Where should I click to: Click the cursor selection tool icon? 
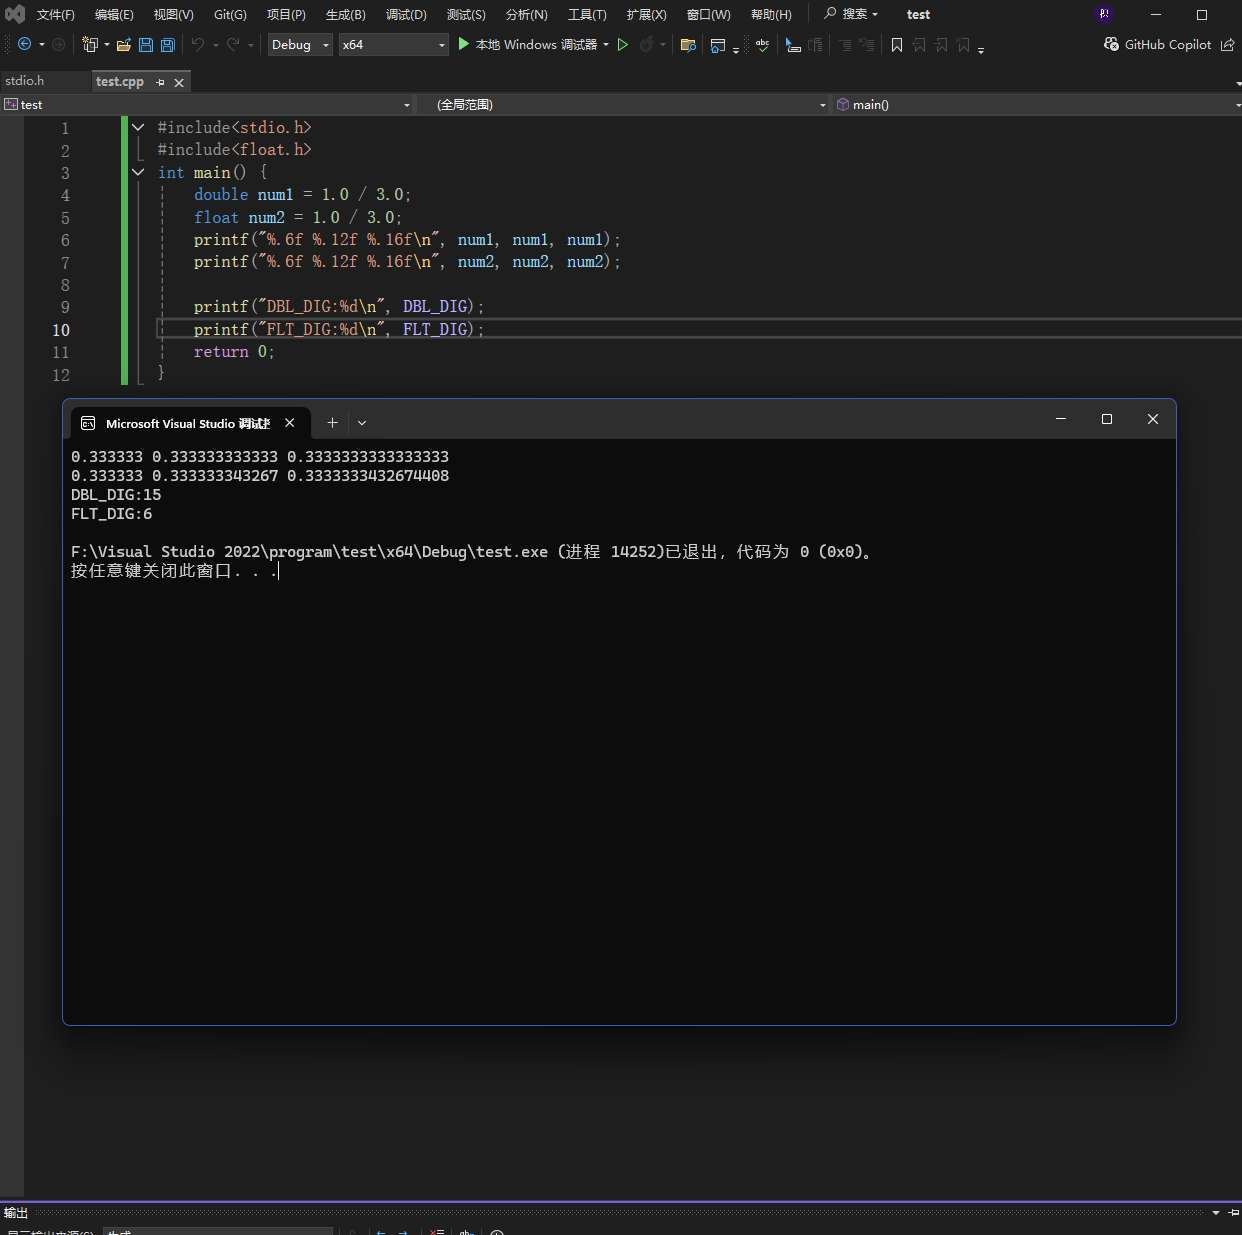coord(793,44)
